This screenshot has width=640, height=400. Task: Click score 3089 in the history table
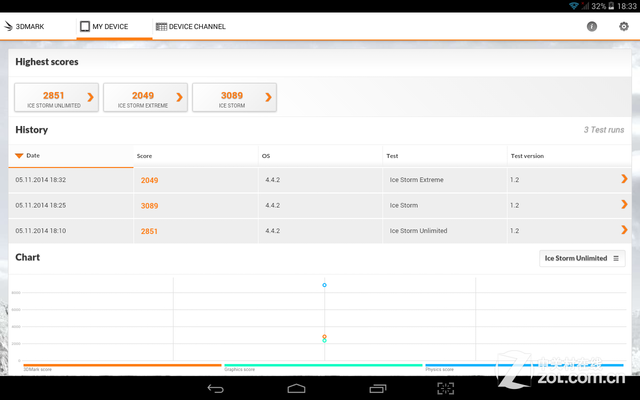(149, 206)
